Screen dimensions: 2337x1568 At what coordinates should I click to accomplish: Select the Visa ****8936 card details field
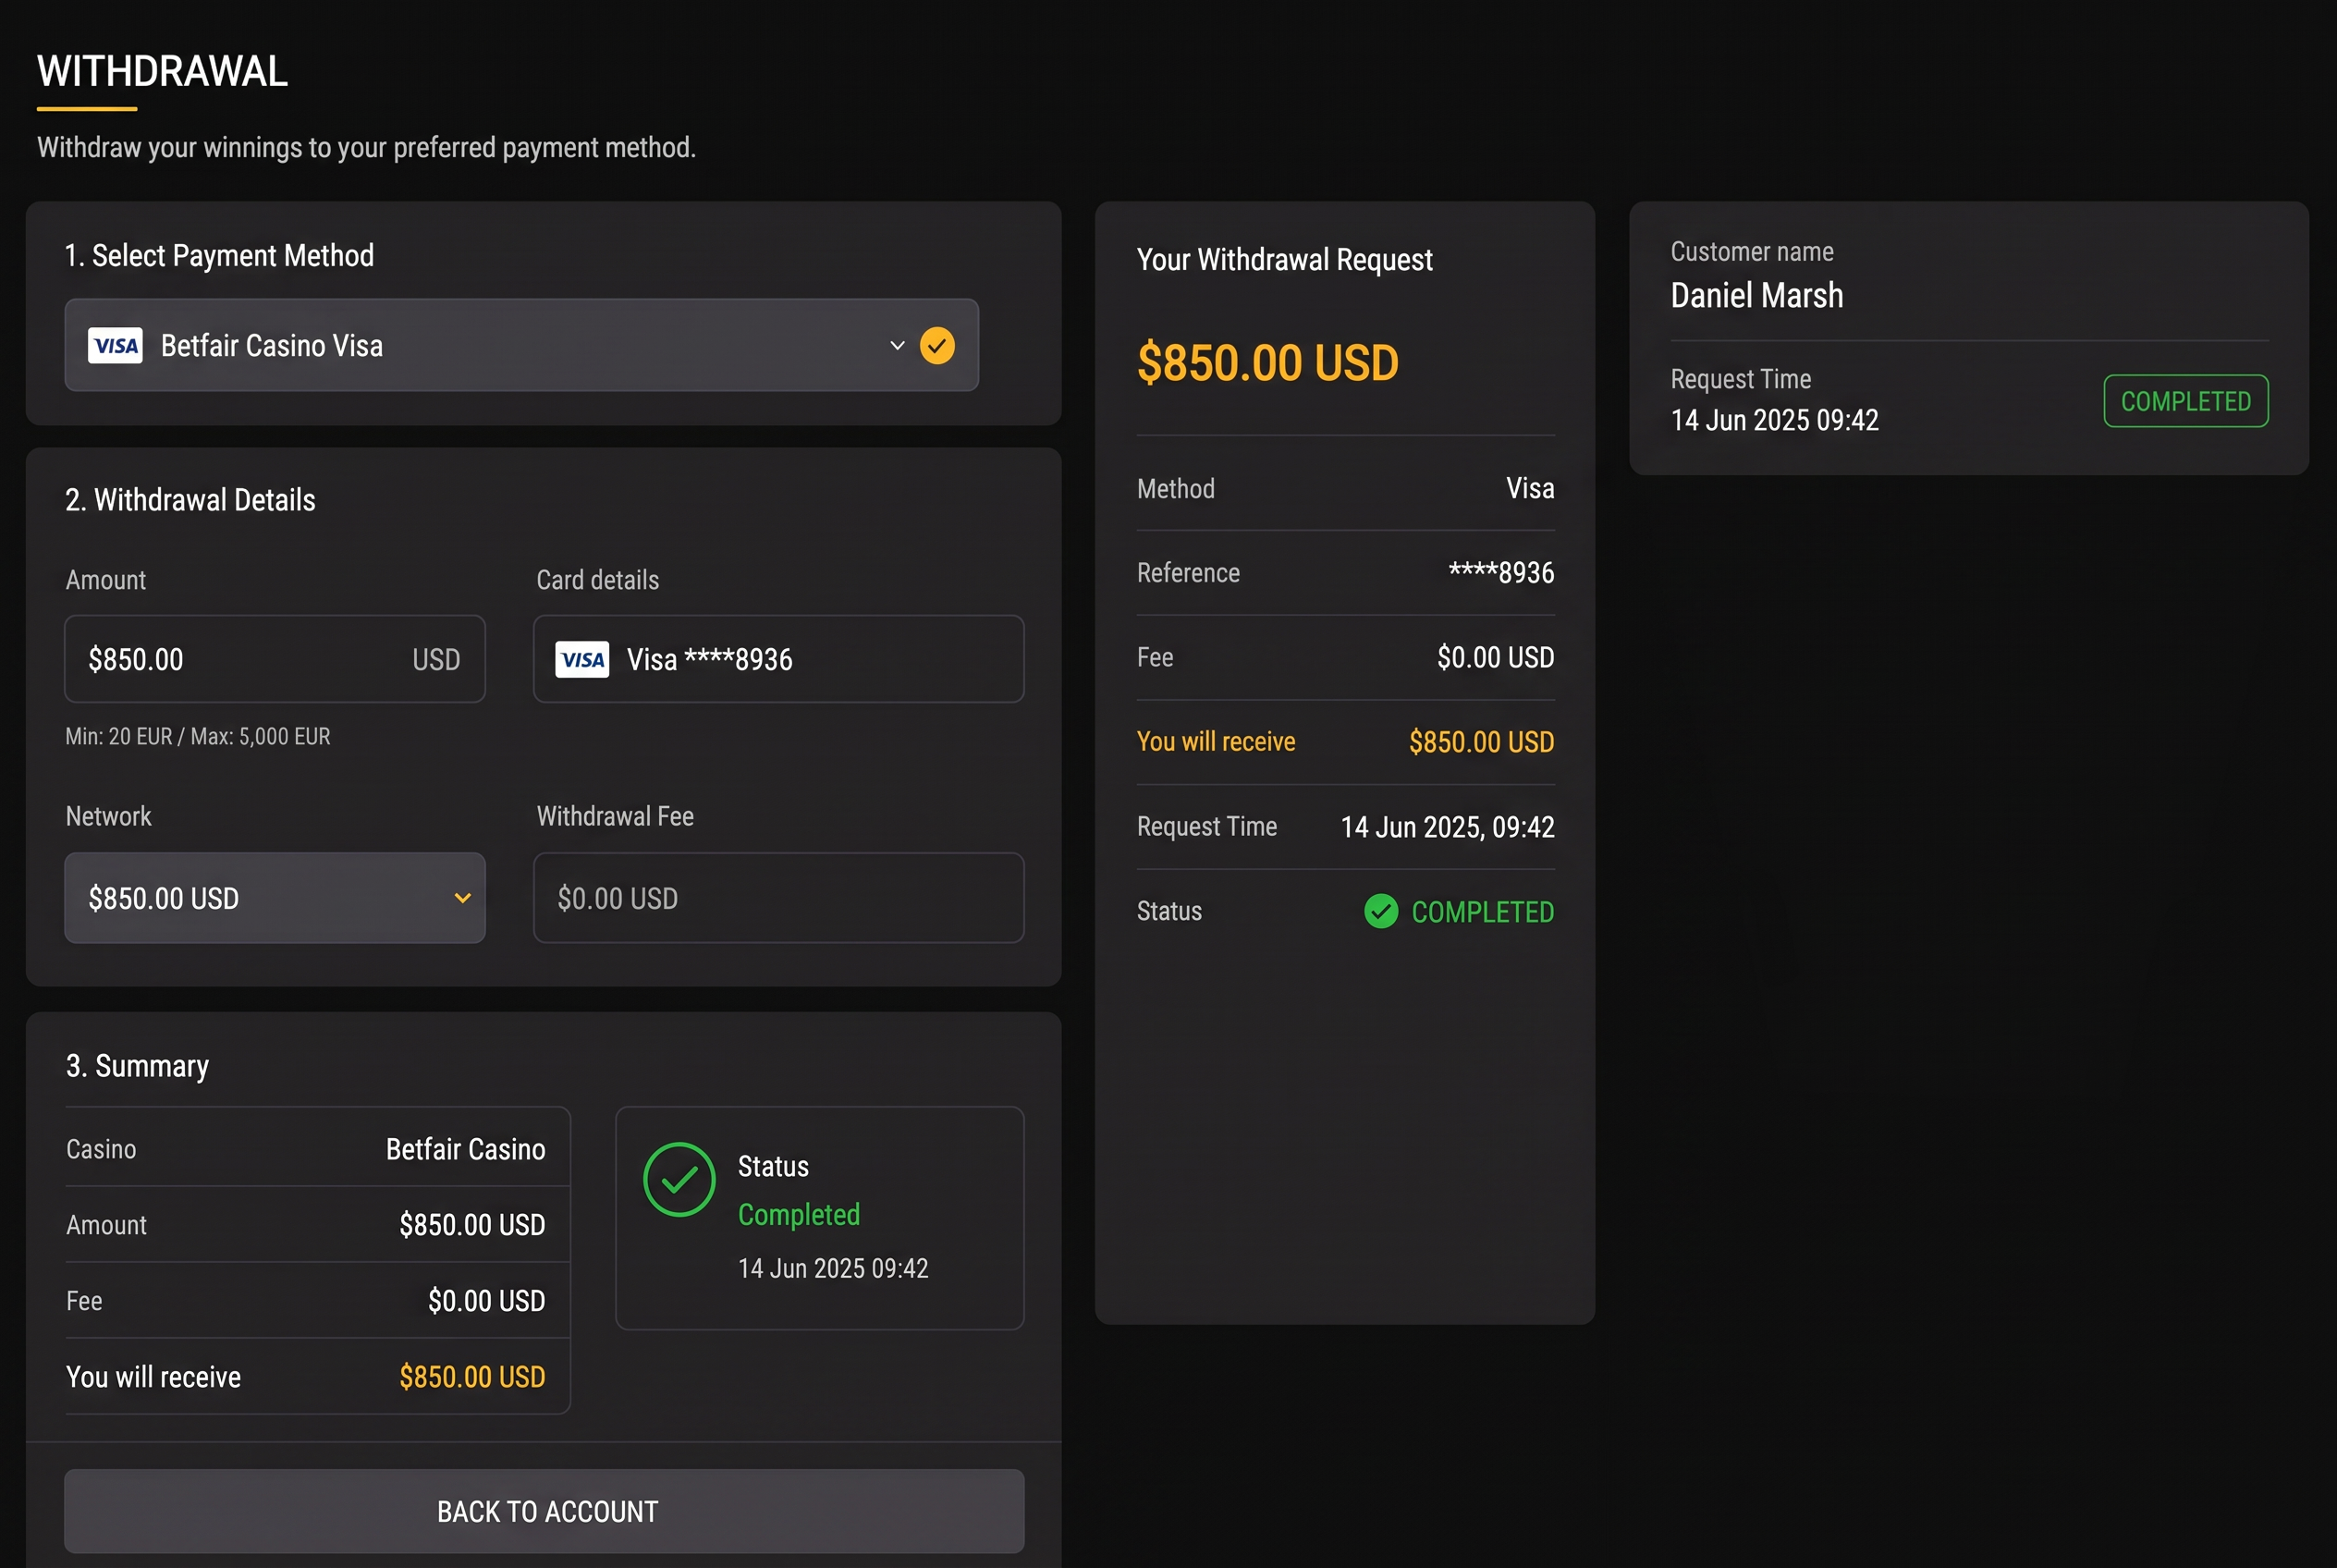pyautogui.click(x=778, y=659)
